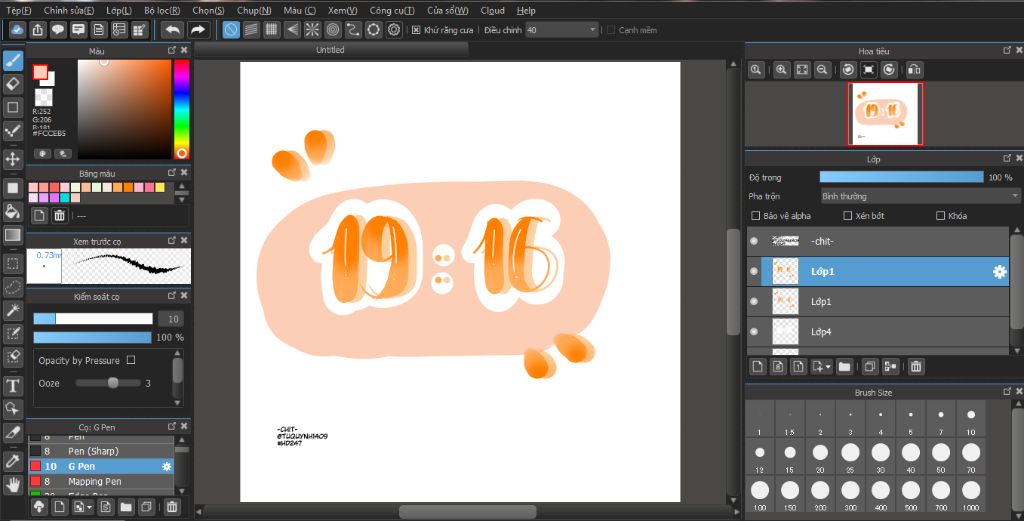Check the Opacity by Pressure box
The image size is (1024, 521).
131,360
